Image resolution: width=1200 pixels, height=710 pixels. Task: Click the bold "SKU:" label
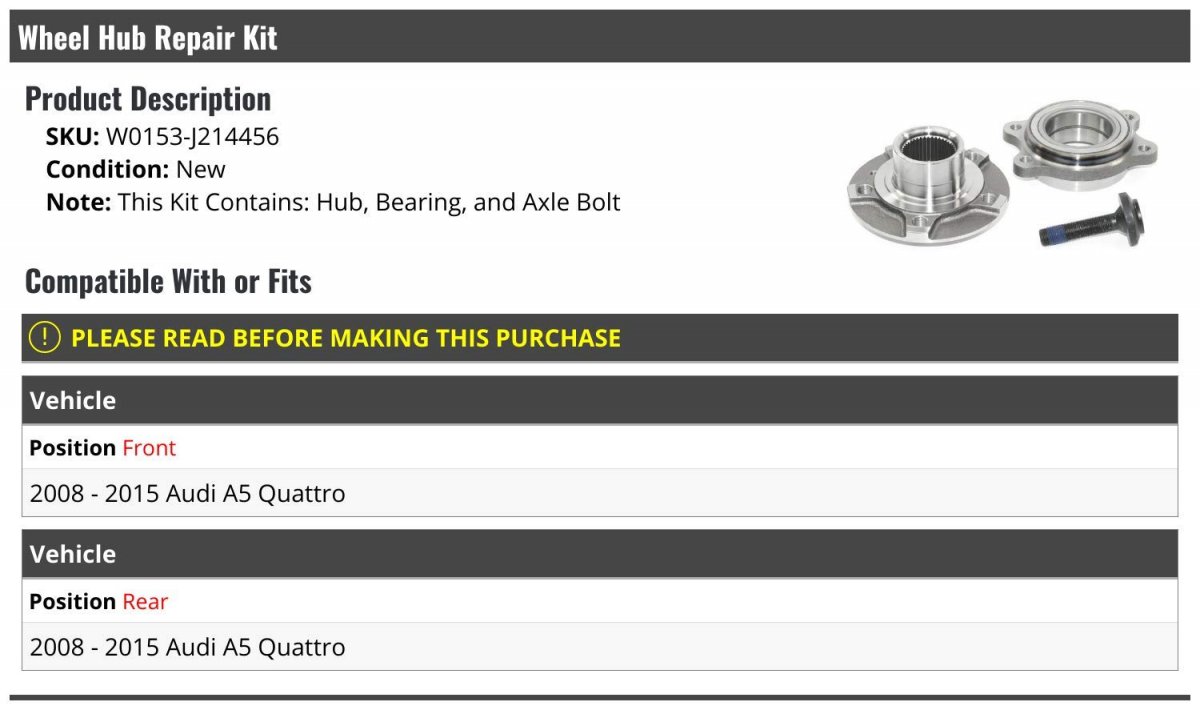[72, 137]
